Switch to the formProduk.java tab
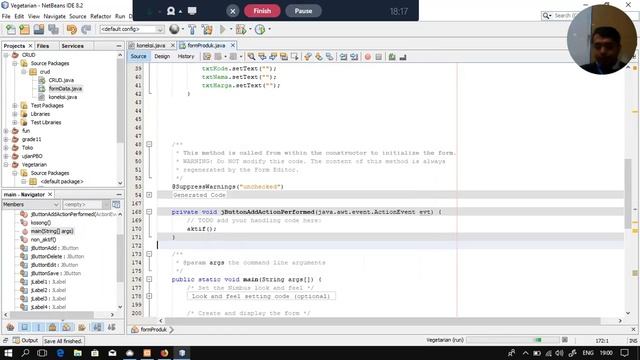The height and width of the screenshot is (360, 640). tap(206, 45)
